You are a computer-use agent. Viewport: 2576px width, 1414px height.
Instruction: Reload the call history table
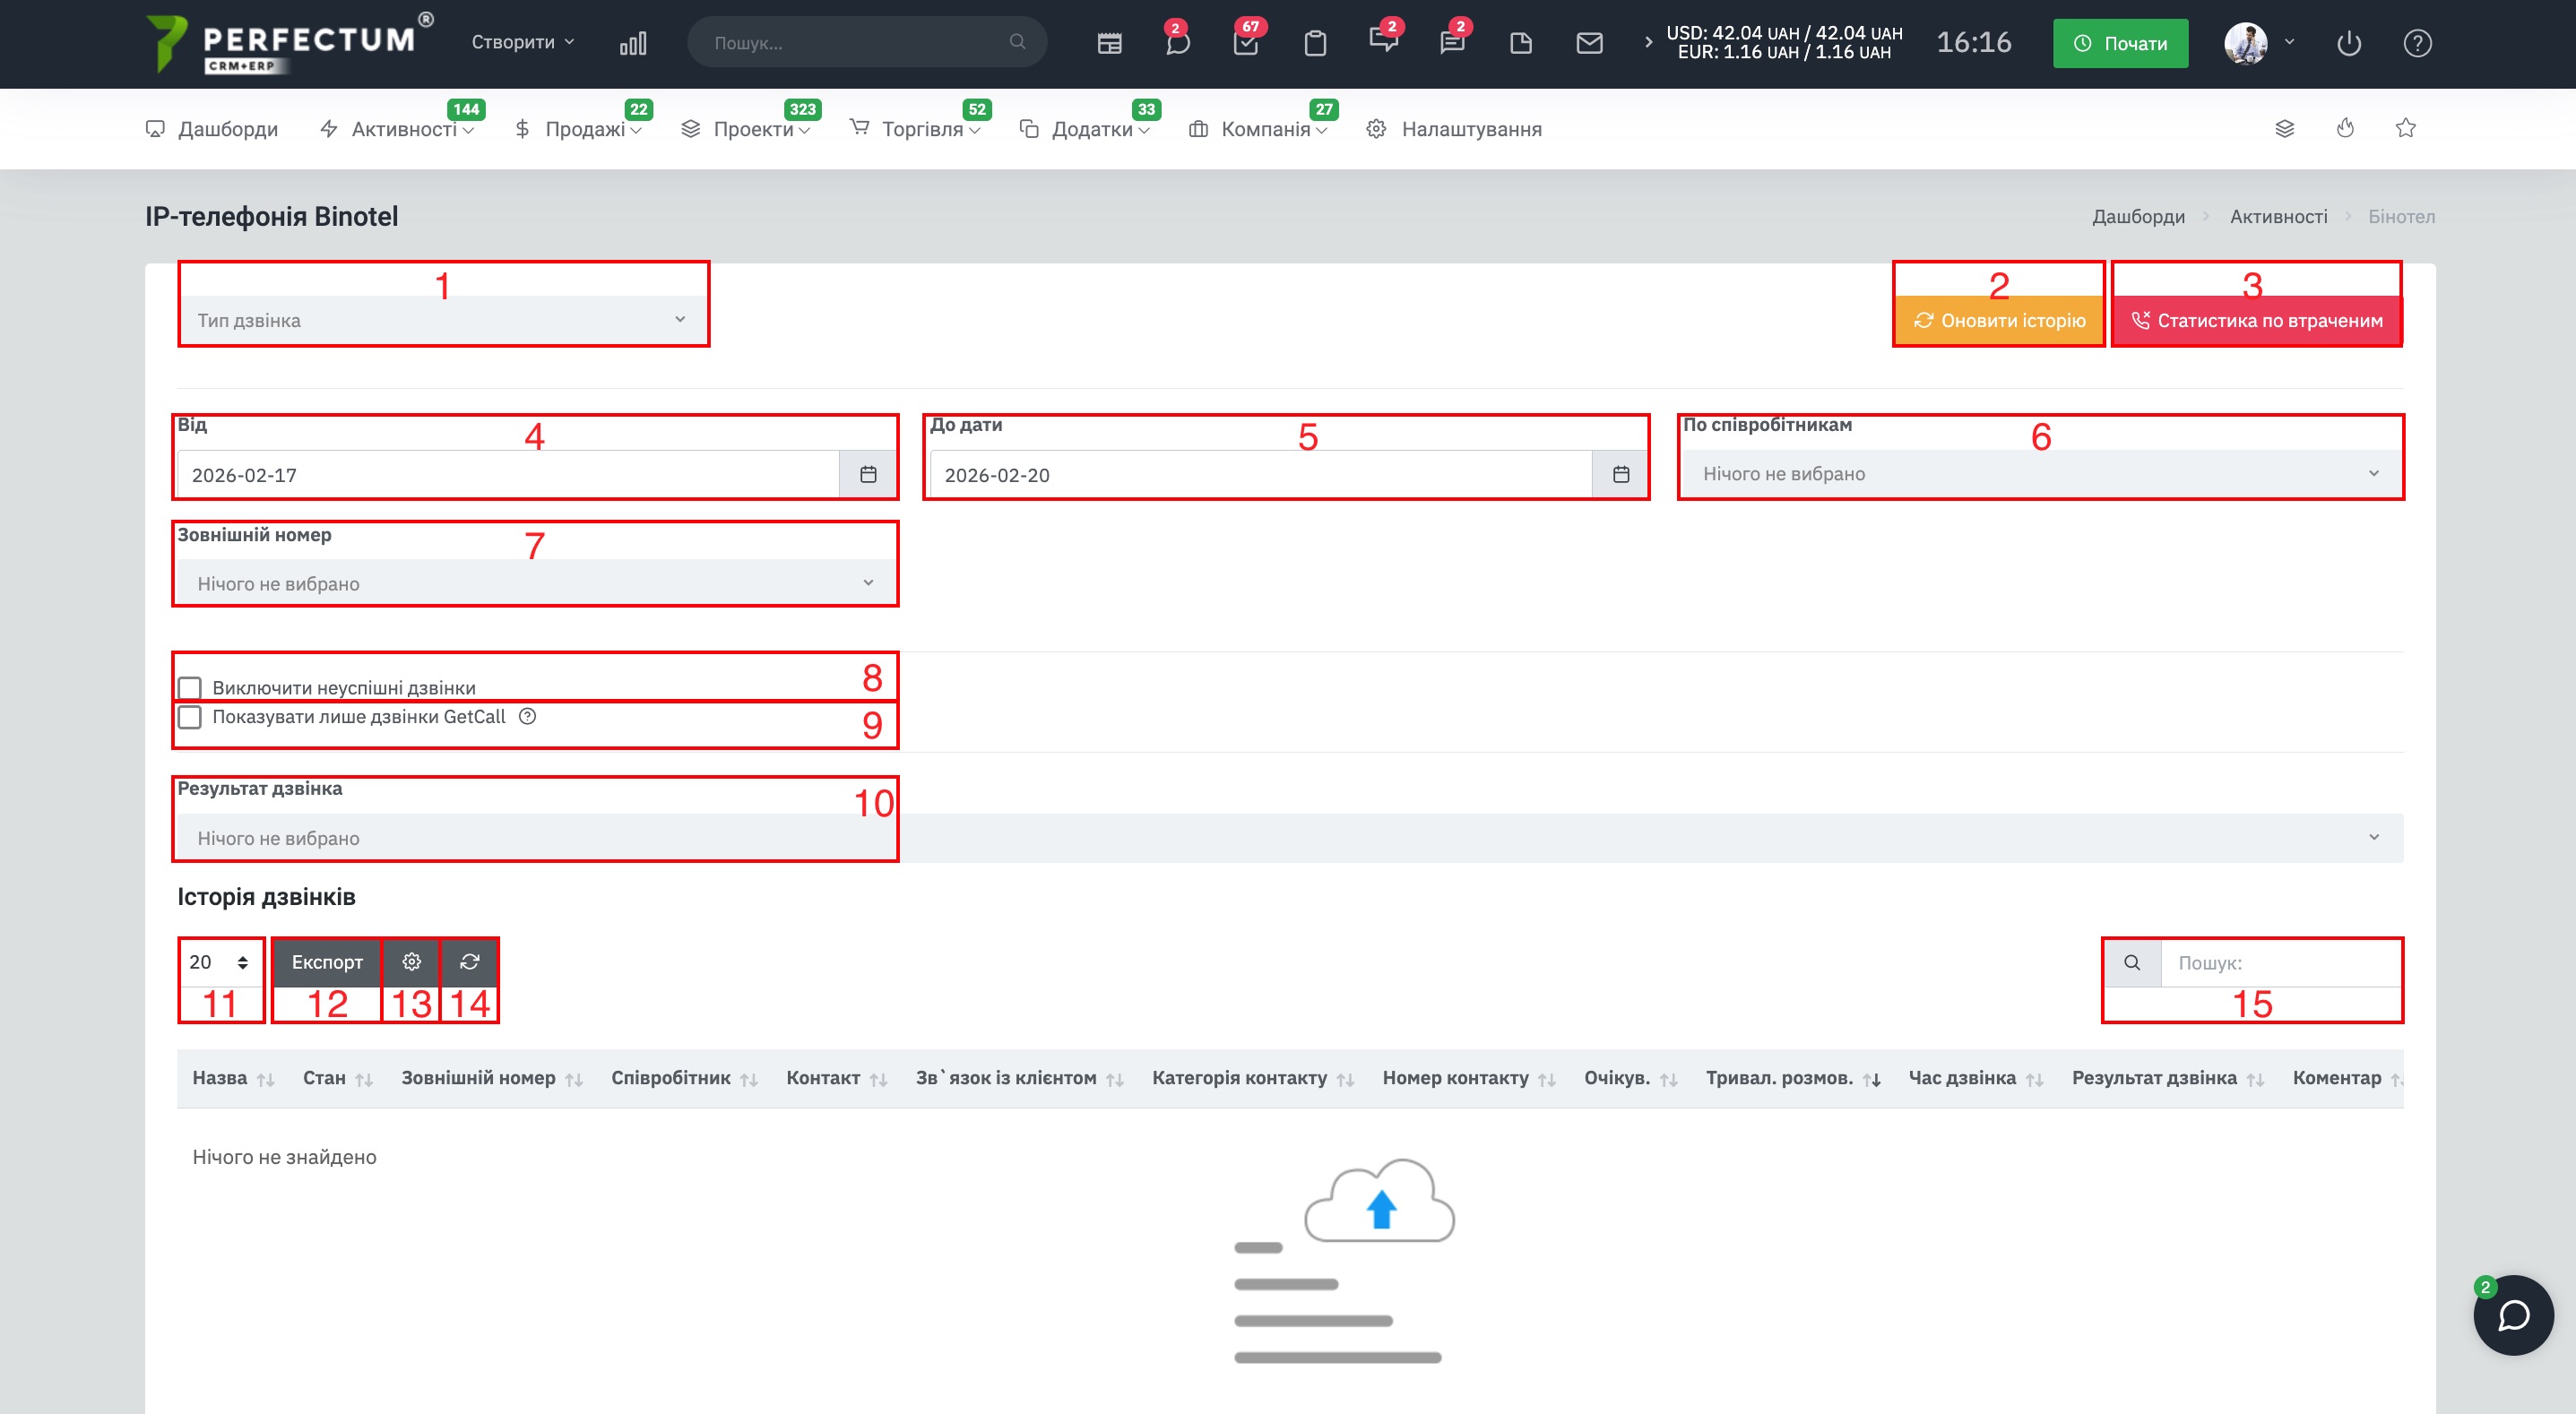coord(469,961)
